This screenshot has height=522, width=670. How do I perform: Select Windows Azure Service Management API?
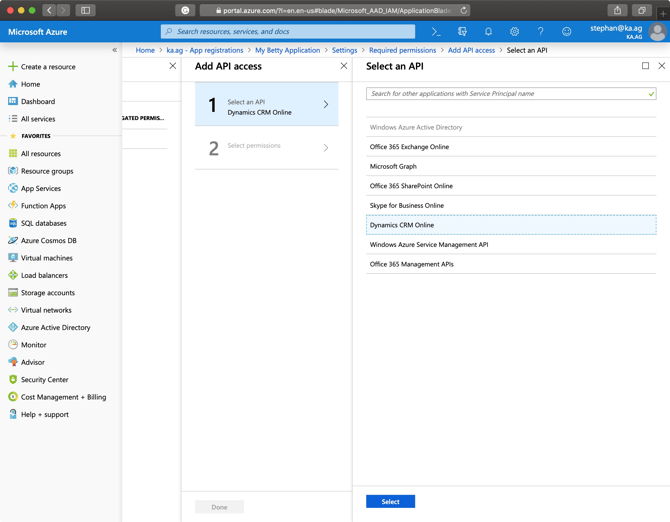pos(511,244)
